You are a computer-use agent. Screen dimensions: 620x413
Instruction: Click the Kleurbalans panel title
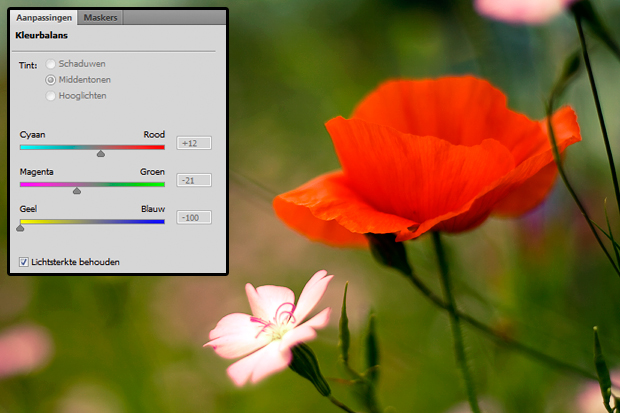coord(40,37)
